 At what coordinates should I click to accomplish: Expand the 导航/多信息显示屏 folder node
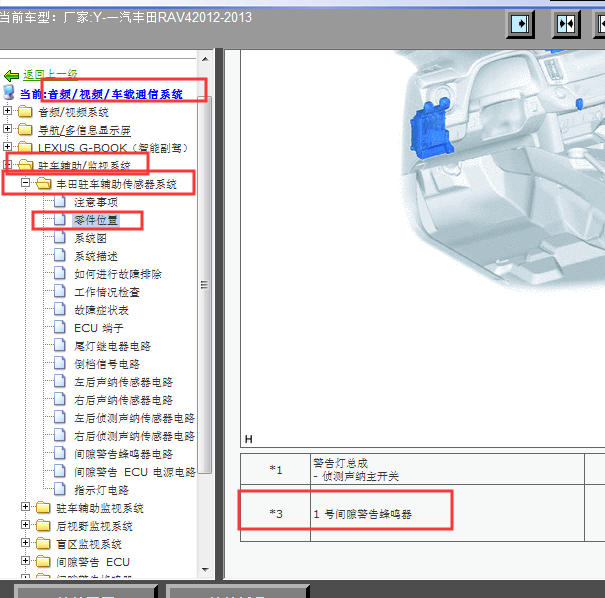pos(7,128)
